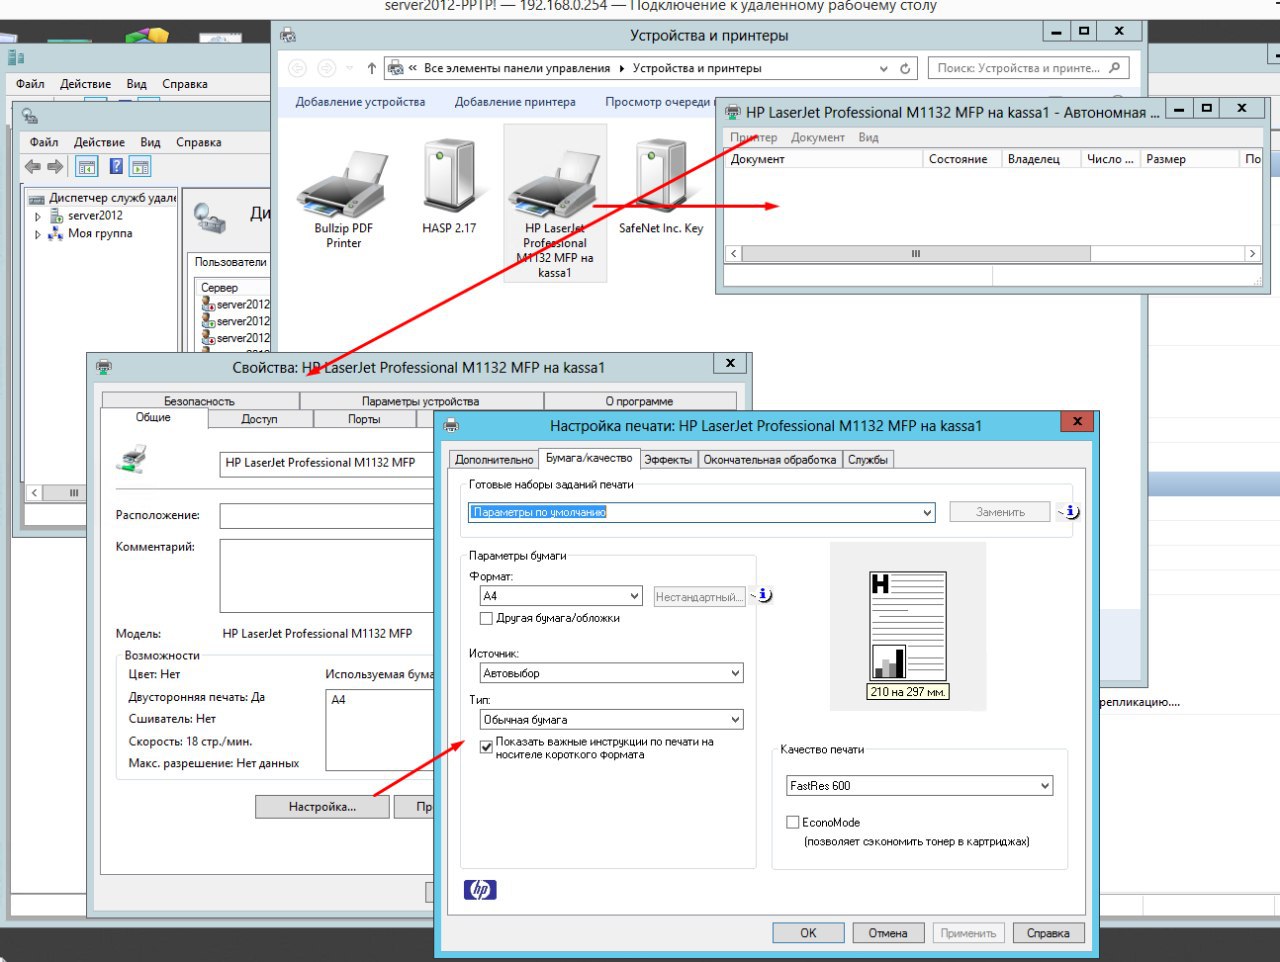
Task: Open the recent locations dropdown next to forward arrow
Action: pyautogui.click(x=350, y=68)
